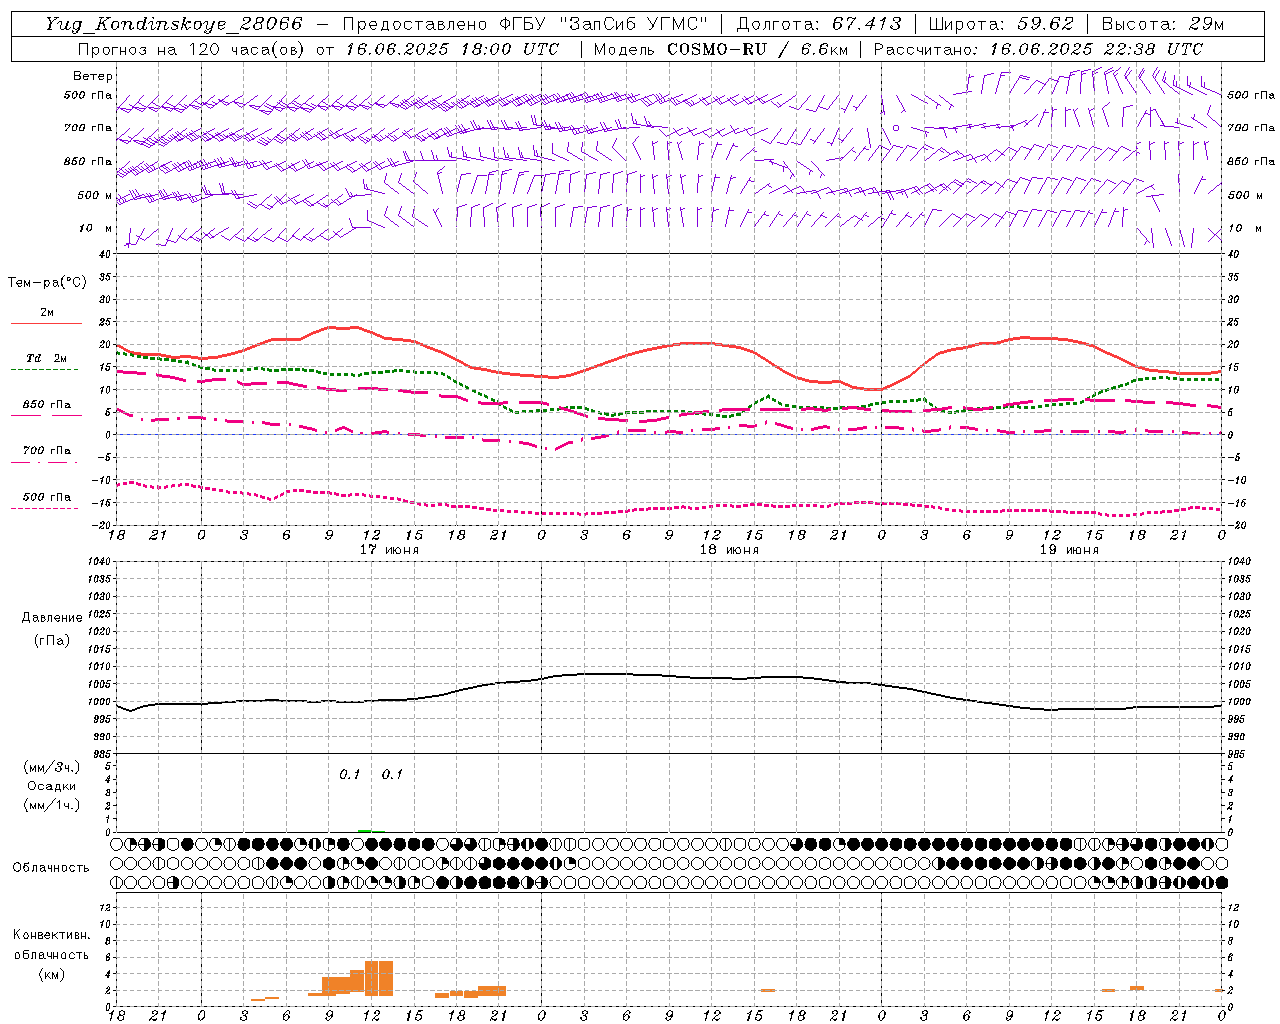Image resolution: width=1280 pixels, height=1024 pixels.
Task: Click the 17 июня date label
Action: tap(390, 550)
